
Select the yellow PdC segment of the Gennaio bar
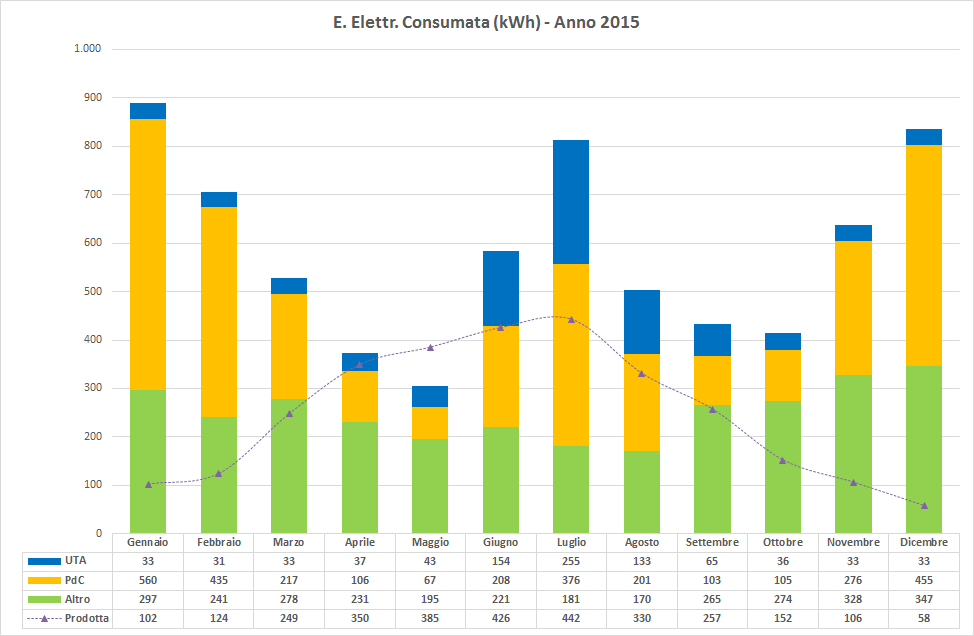click(148, 254)
